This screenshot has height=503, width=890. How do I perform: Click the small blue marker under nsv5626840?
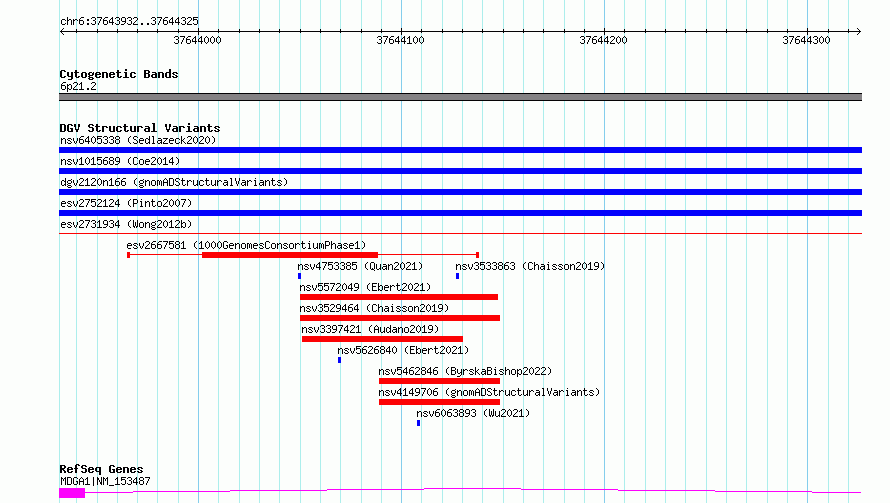coord(339,360)
